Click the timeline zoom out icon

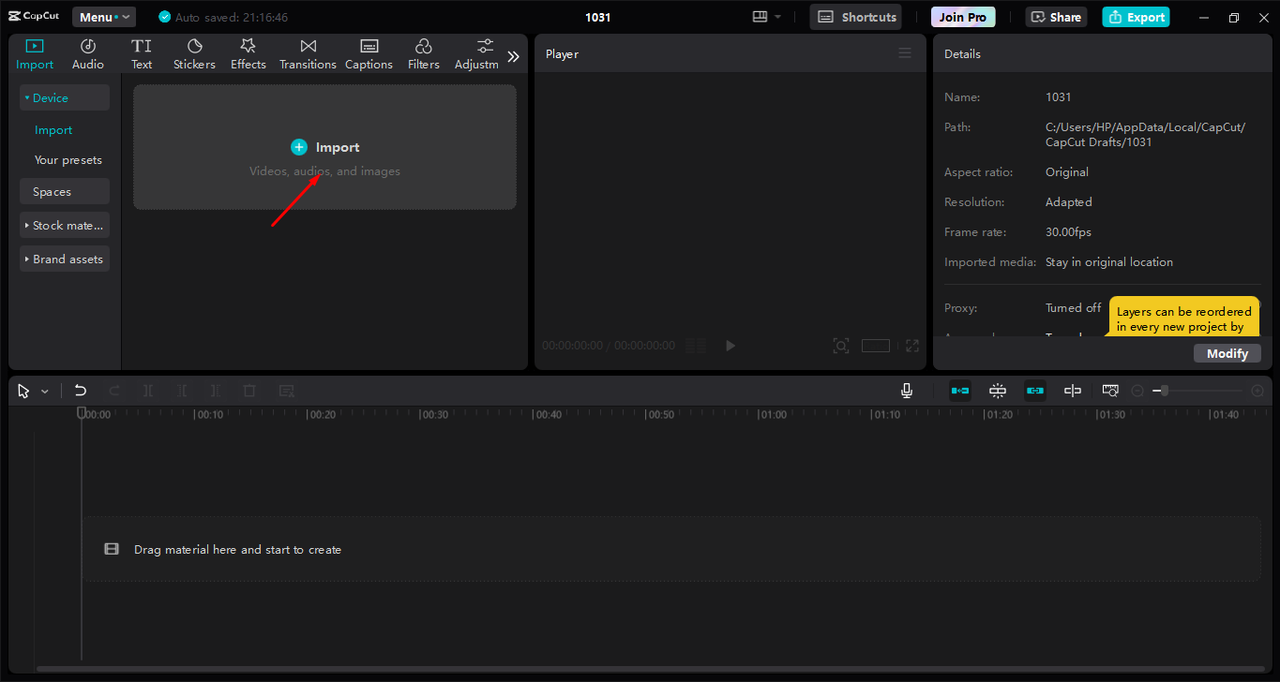coord(1137,391)
